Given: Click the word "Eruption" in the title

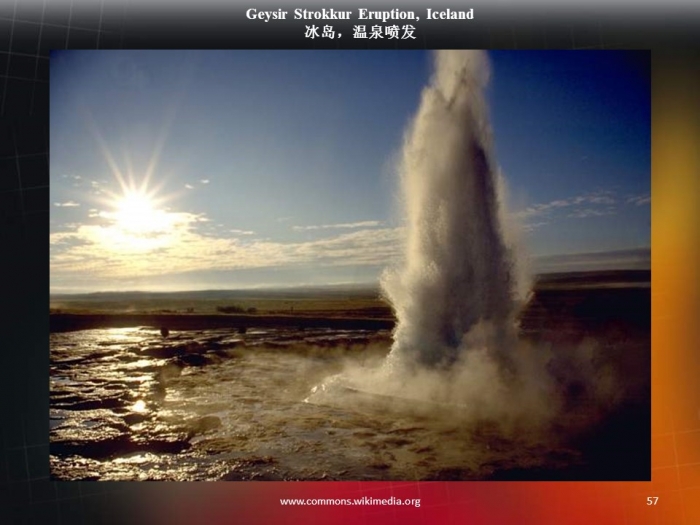Looking at the screenshot, I should click(384, 15).
